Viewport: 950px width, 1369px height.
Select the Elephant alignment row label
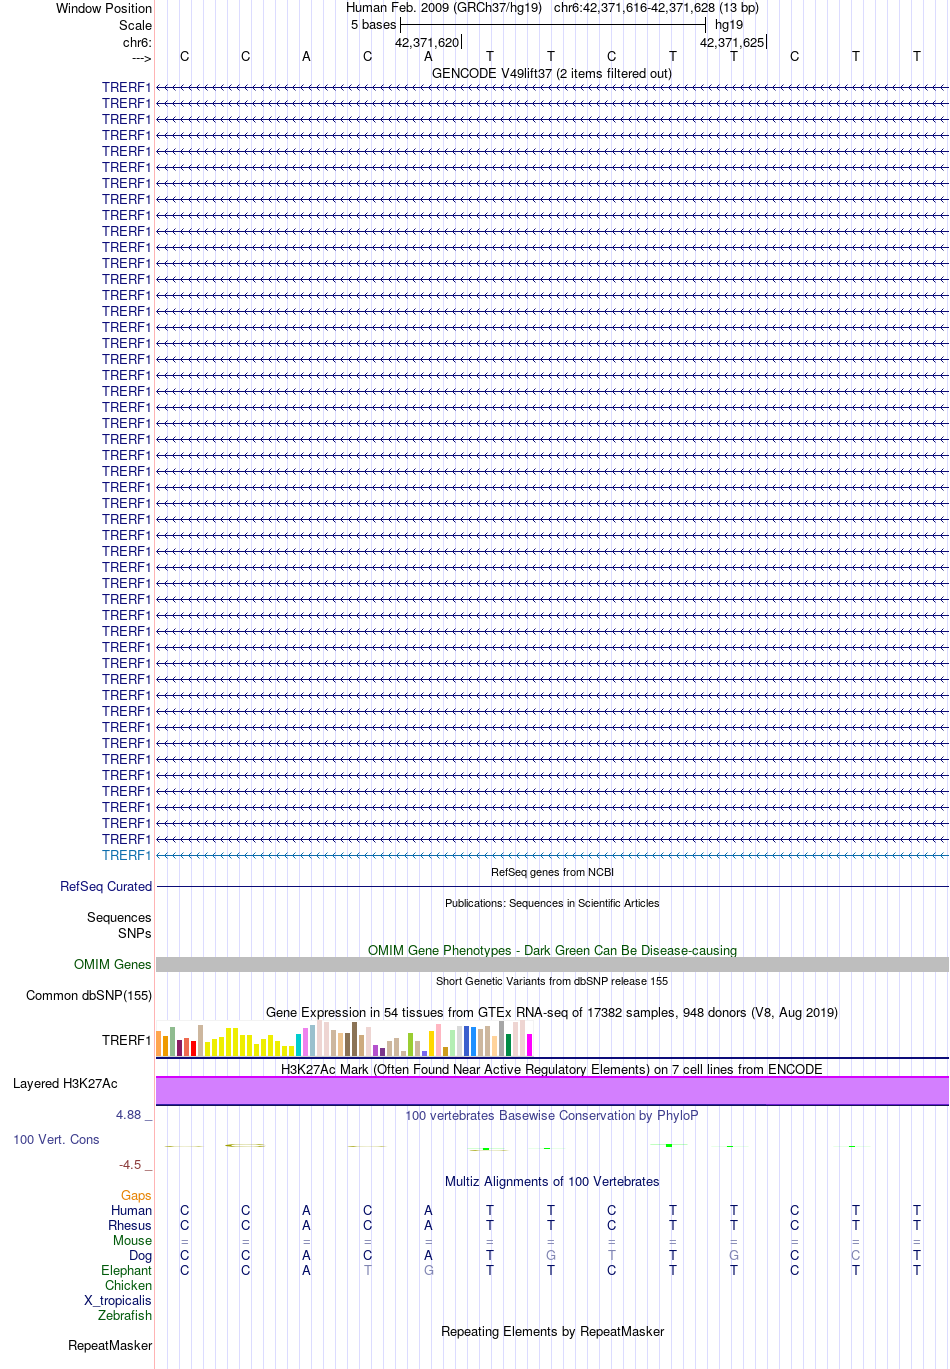(126, 1270)
